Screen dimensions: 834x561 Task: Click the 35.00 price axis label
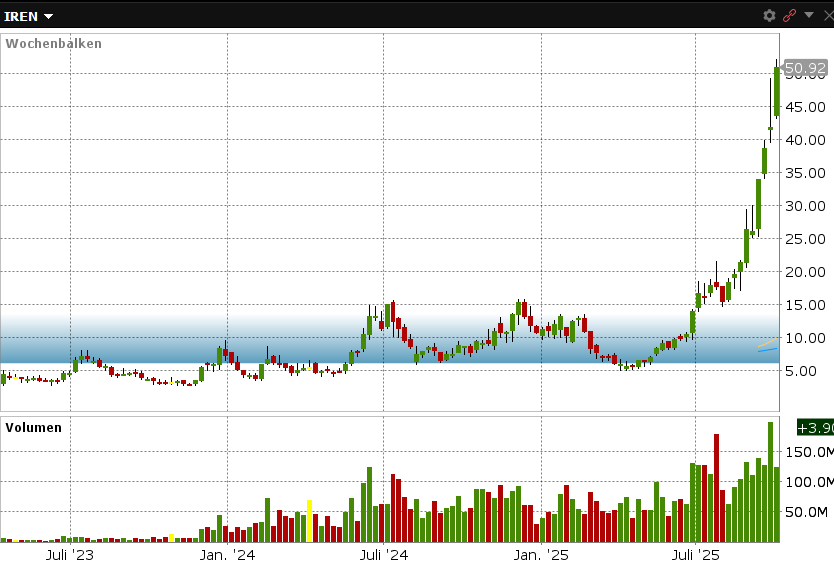point(805,173)
